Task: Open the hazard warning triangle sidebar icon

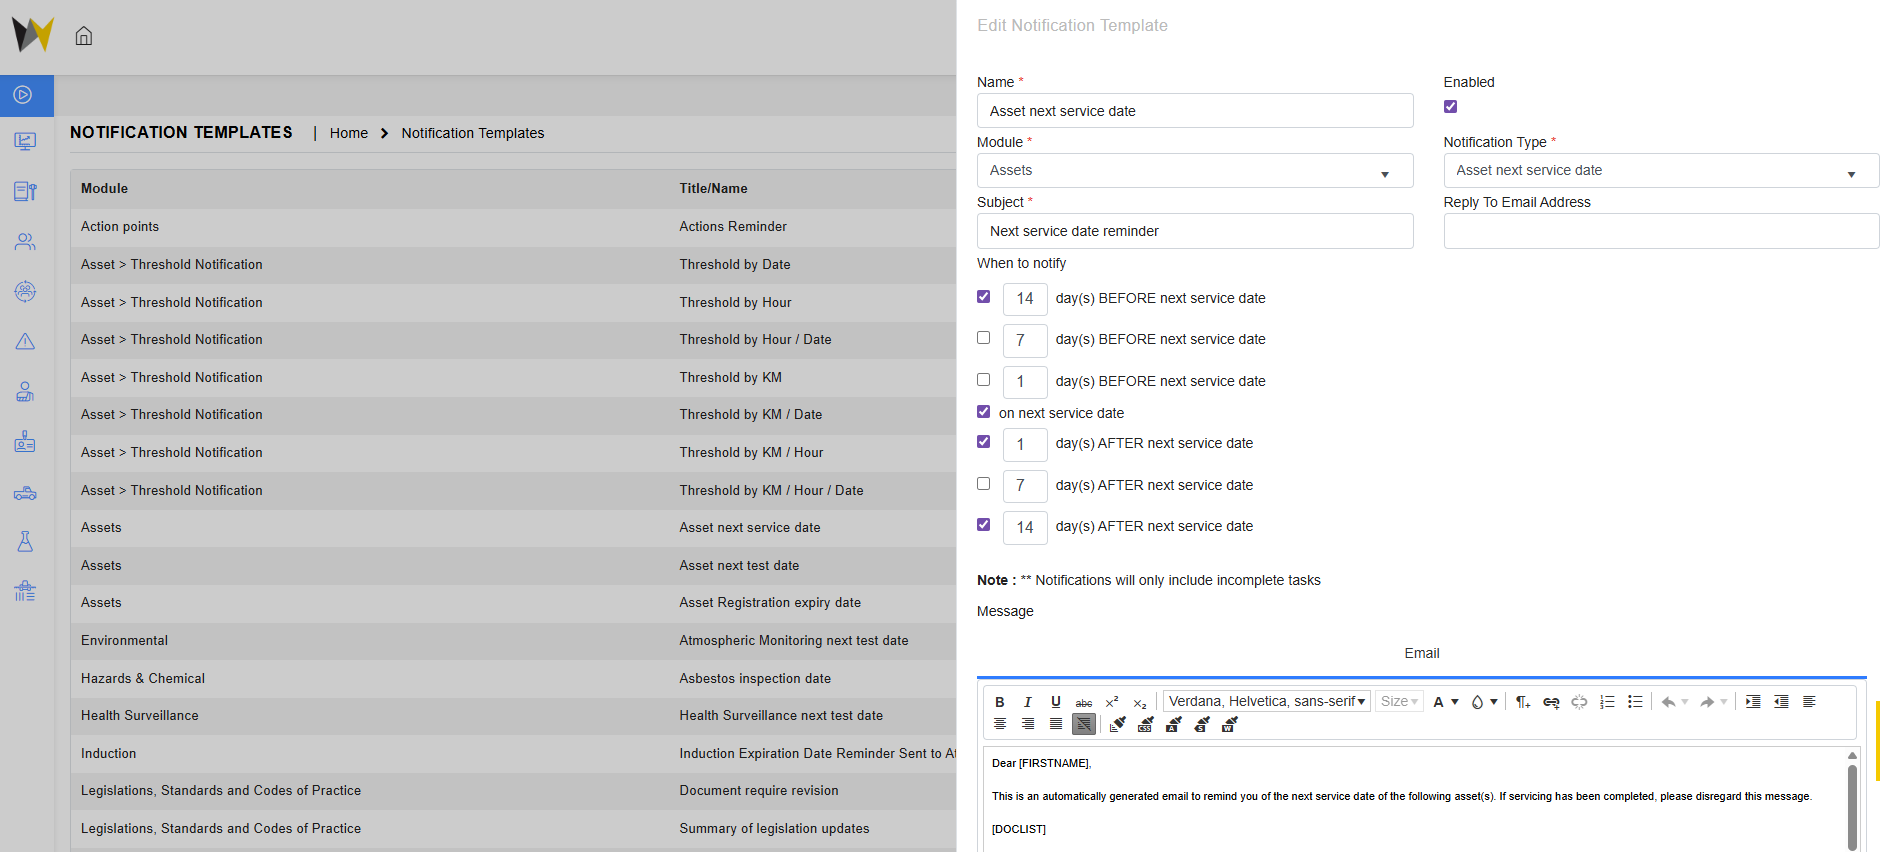Action: pos(25,342)
